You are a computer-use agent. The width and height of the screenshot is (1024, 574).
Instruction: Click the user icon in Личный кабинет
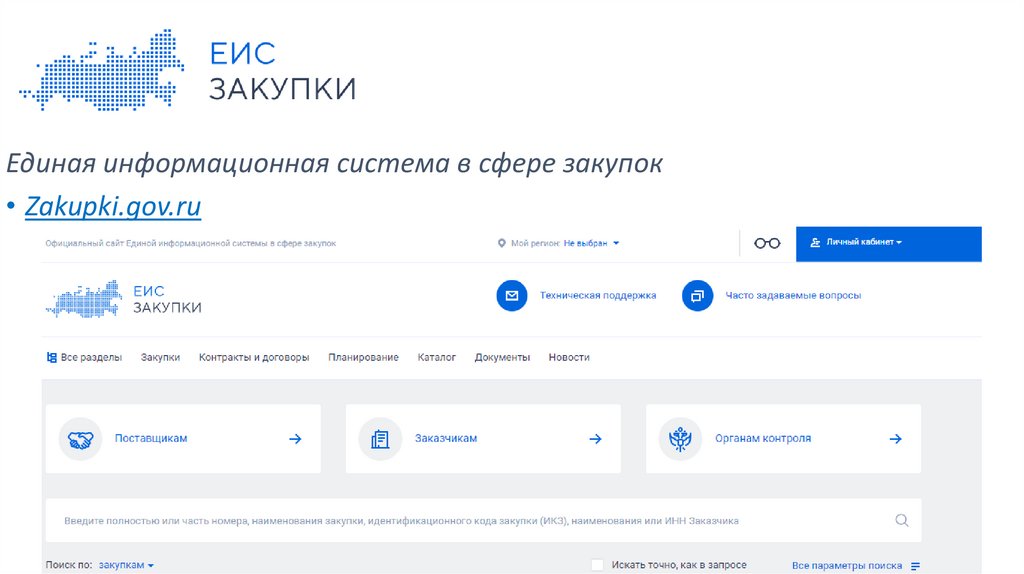pos(815,242)
